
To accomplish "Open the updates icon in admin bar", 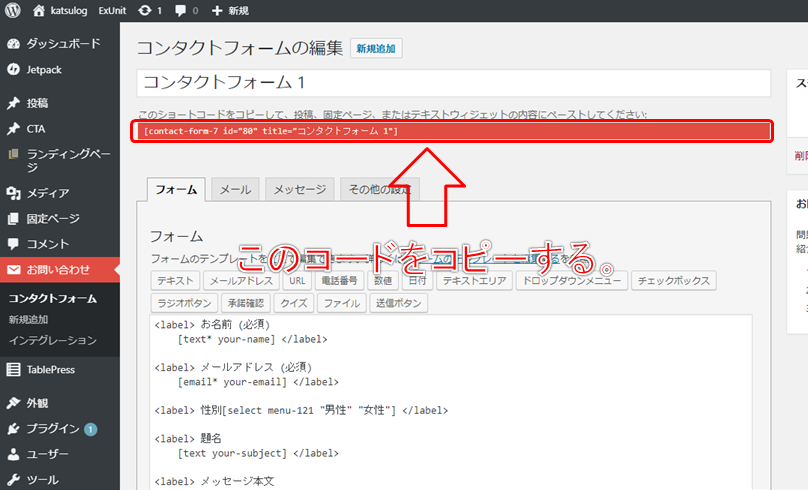I will [144, 10].
